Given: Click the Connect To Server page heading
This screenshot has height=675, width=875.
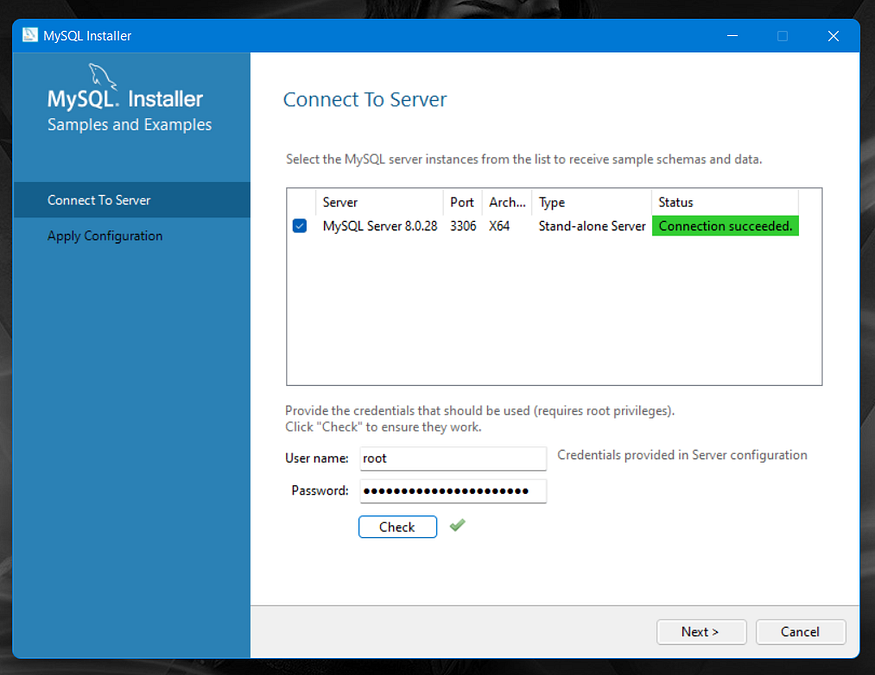Looking at the screenshot, I should (365, 99).
